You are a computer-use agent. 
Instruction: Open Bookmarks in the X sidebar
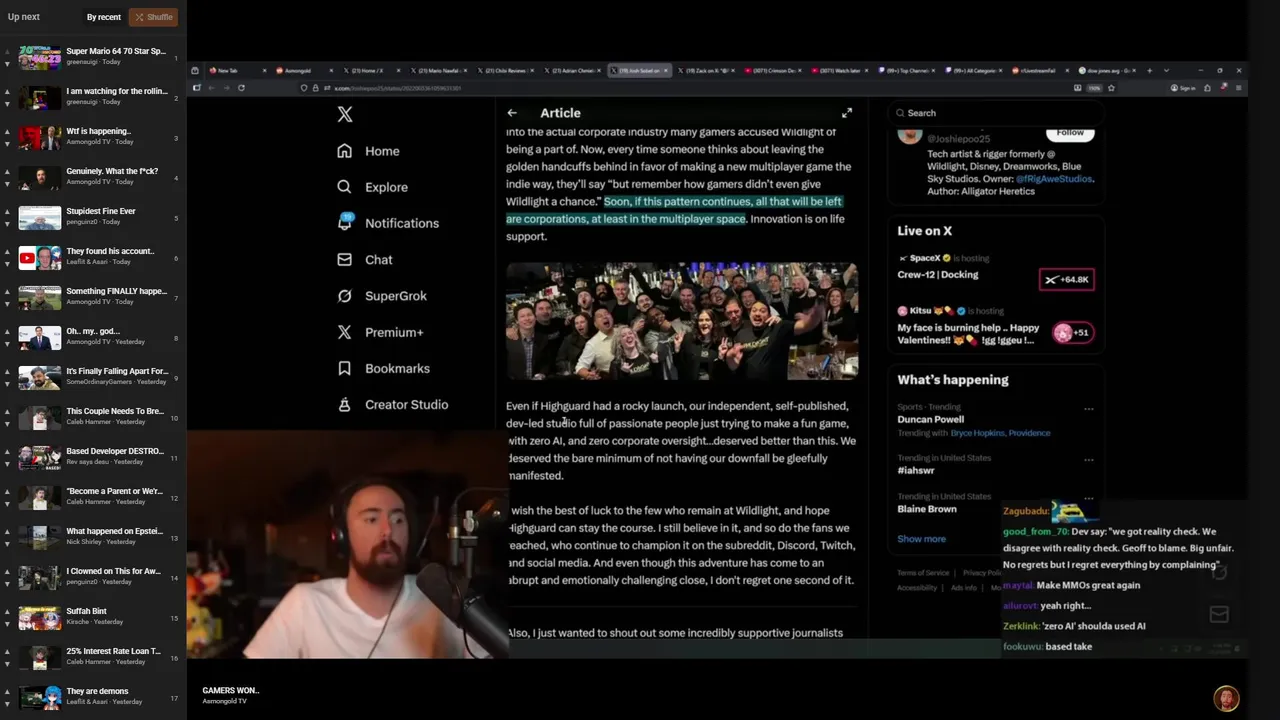tap(383, 368)
